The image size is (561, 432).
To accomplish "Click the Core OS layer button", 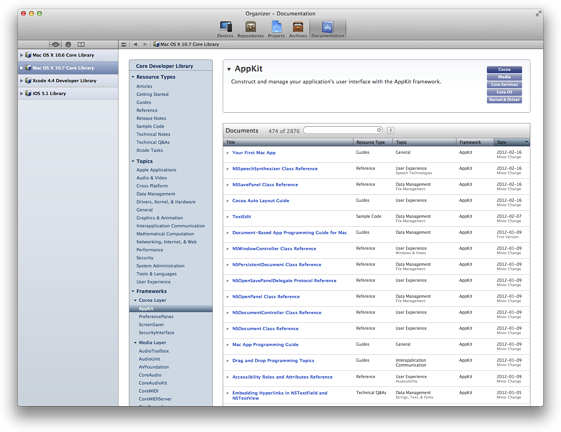I will tap(504, 92).
